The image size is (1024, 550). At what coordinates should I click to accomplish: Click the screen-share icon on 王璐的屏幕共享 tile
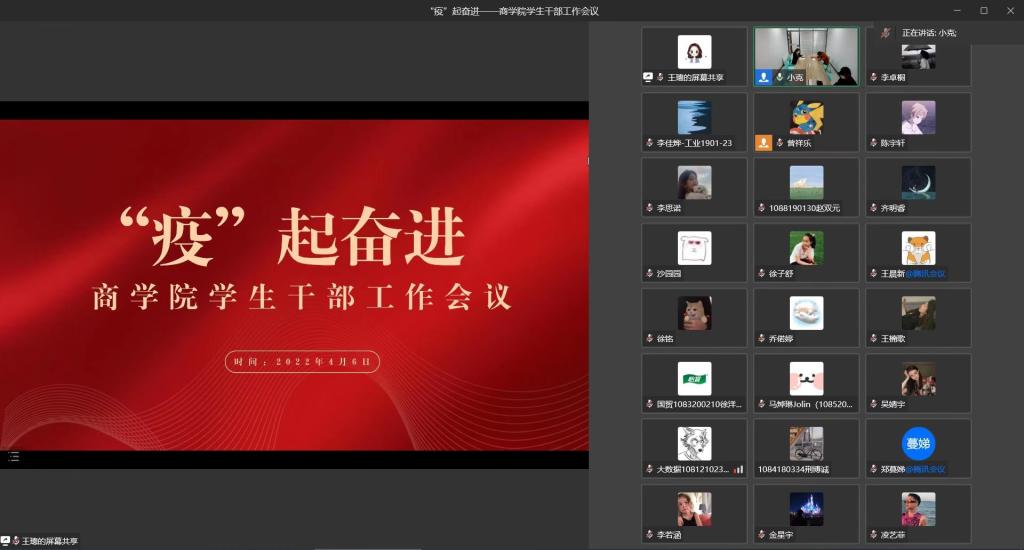[648, 77]
